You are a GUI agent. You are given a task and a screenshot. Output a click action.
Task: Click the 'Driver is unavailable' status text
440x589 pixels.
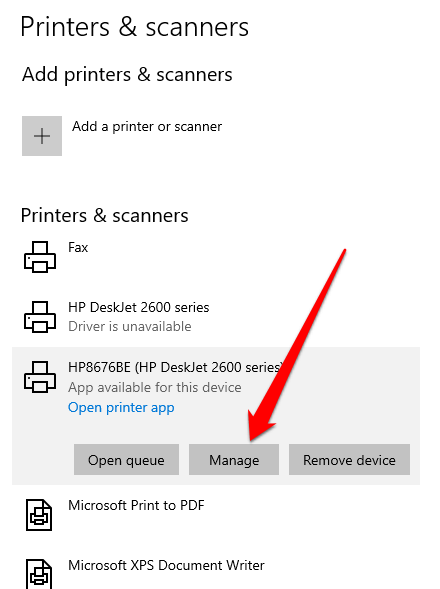pos(130,326)
